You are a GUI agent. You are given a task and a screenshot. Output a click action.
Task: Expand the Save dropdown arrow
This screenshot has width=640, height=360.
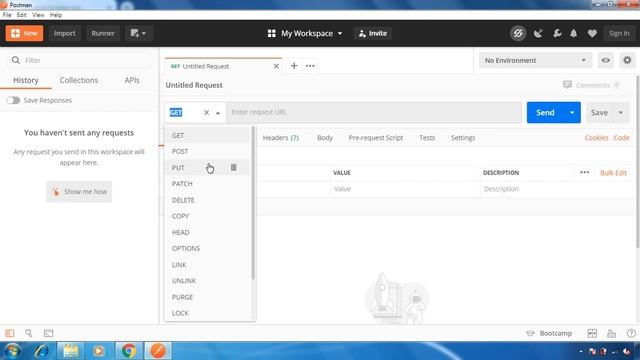click(620, 113)
